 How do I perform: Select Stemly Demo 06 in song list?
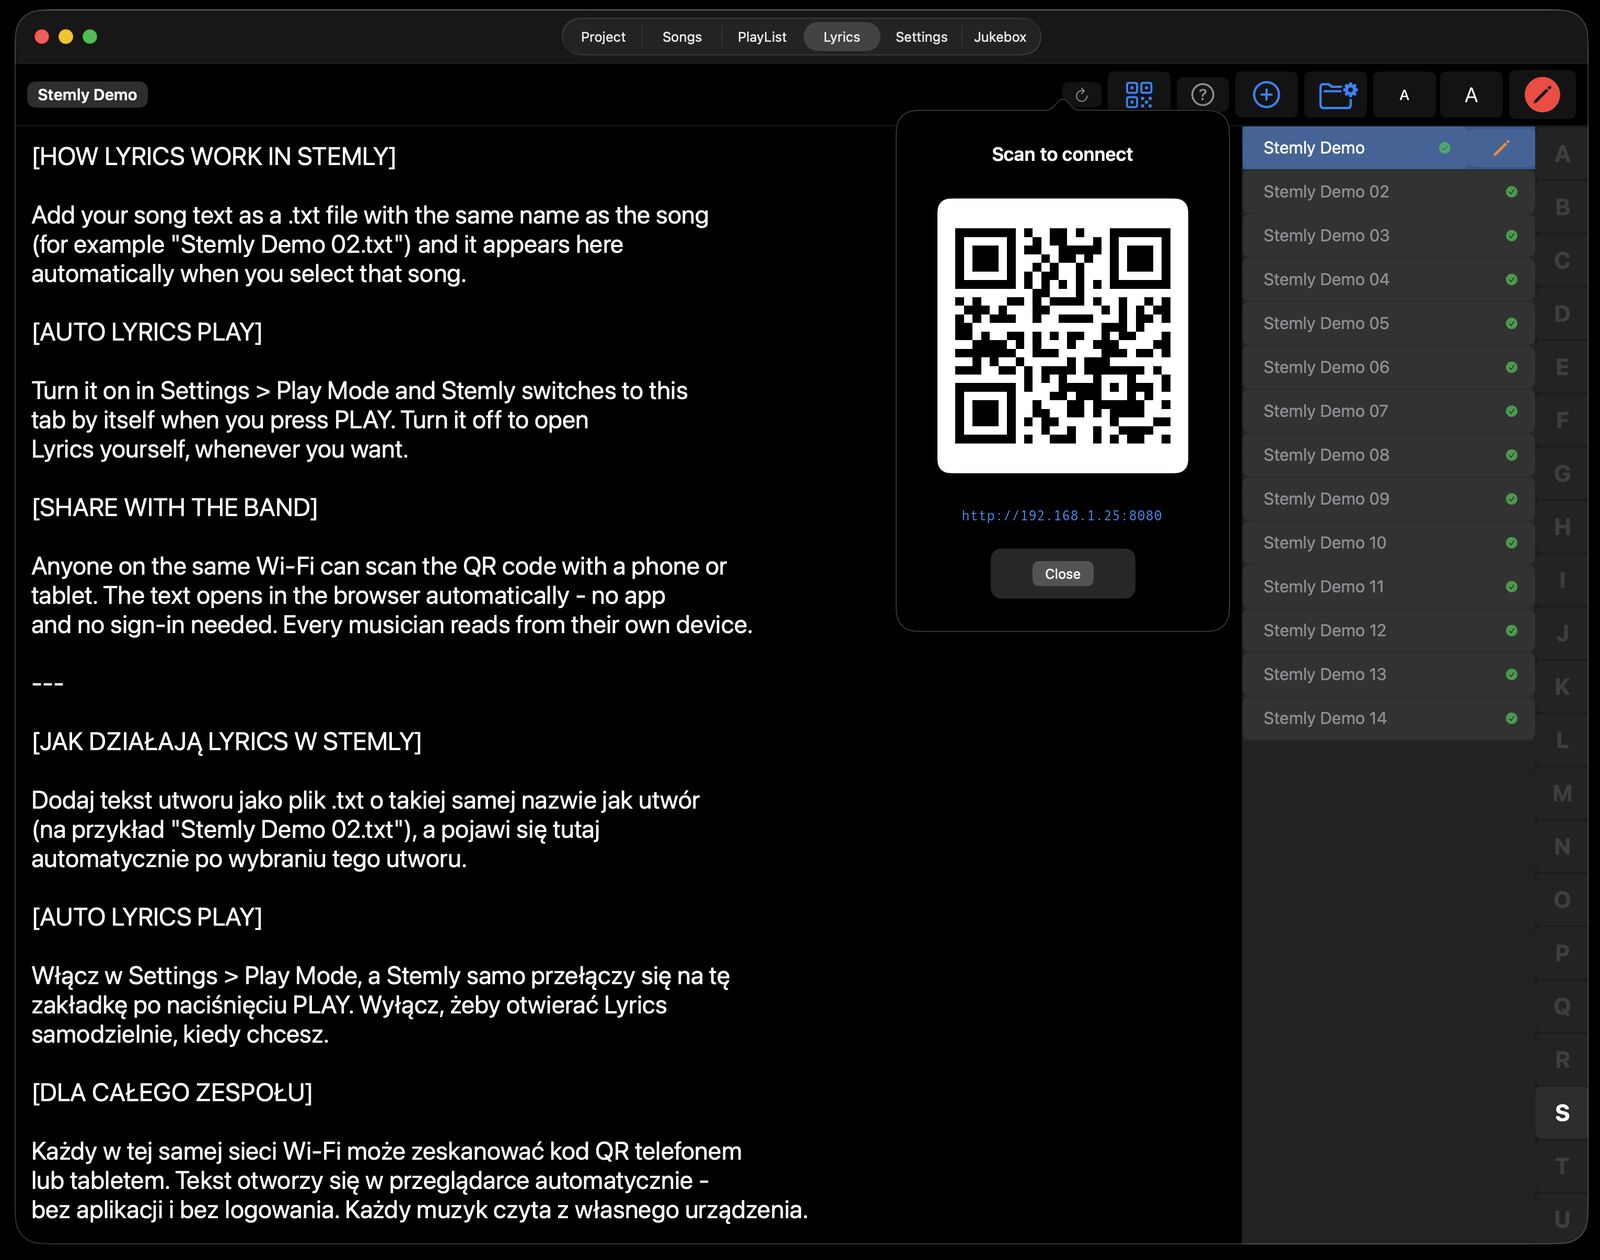tap(1388, 368)
